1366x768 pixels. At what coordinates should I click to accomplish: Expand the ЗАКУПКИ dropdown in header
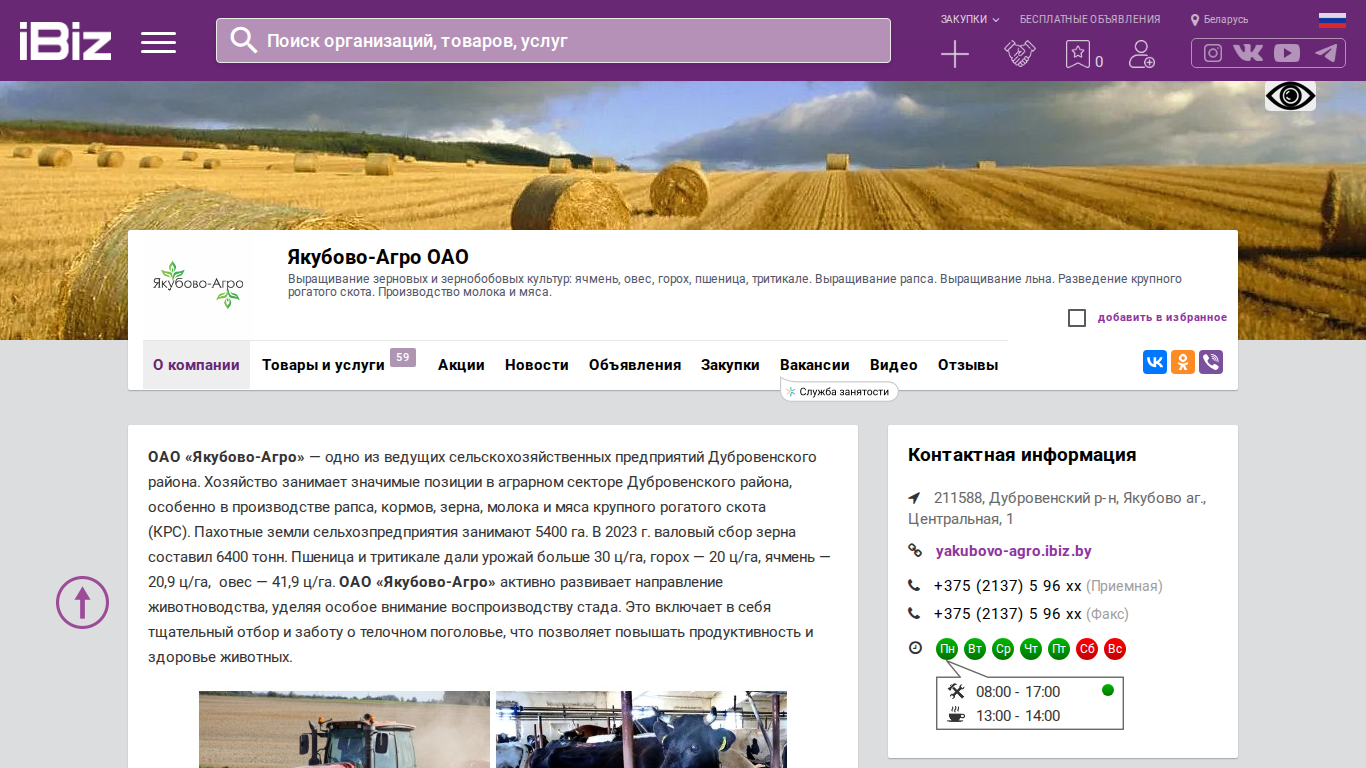tap(969, 19)
